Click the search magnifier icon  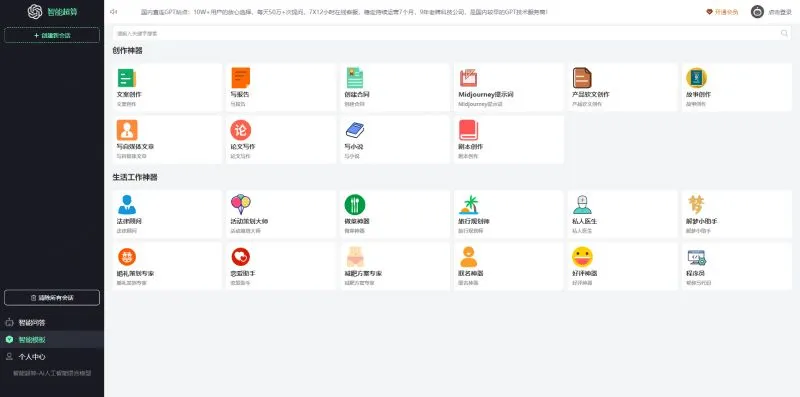tap(784, 33)
